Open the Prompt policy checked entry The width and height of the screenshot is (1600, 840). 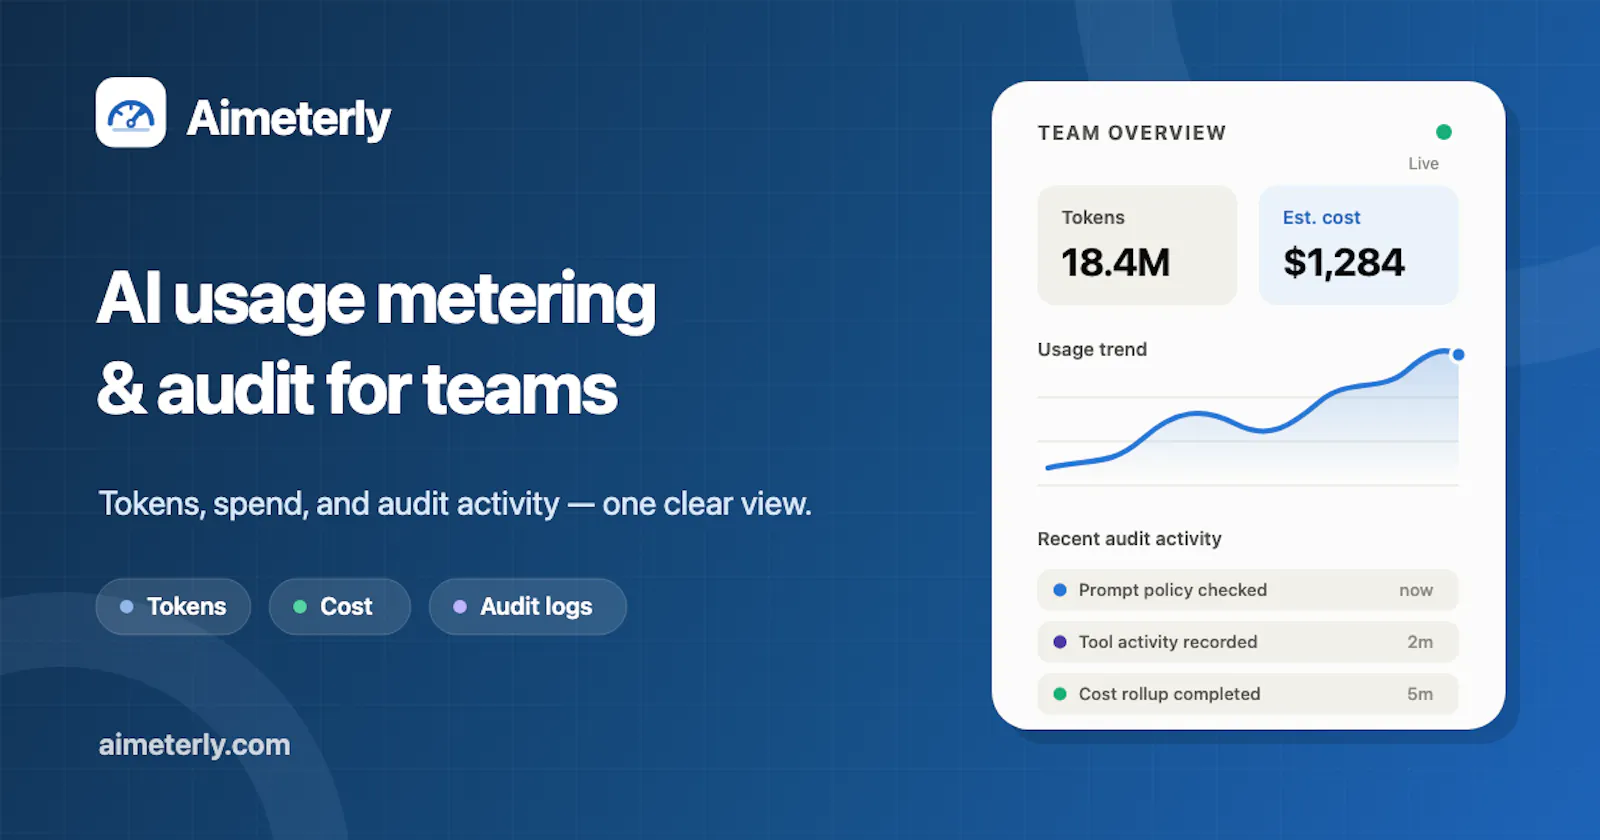tap(1248, 590)
